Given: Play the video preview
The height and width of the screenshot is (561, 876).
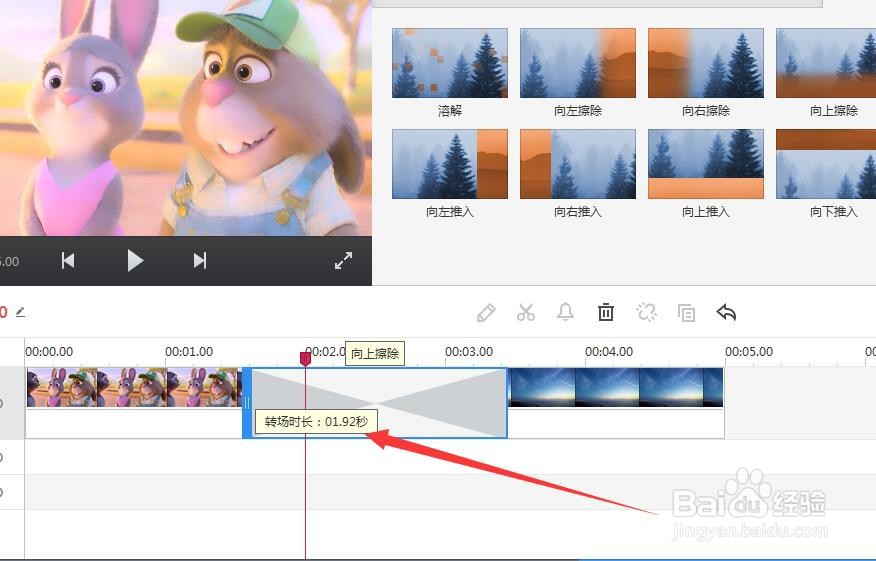Looking at the screenshot, I should (x=135, y=260).
